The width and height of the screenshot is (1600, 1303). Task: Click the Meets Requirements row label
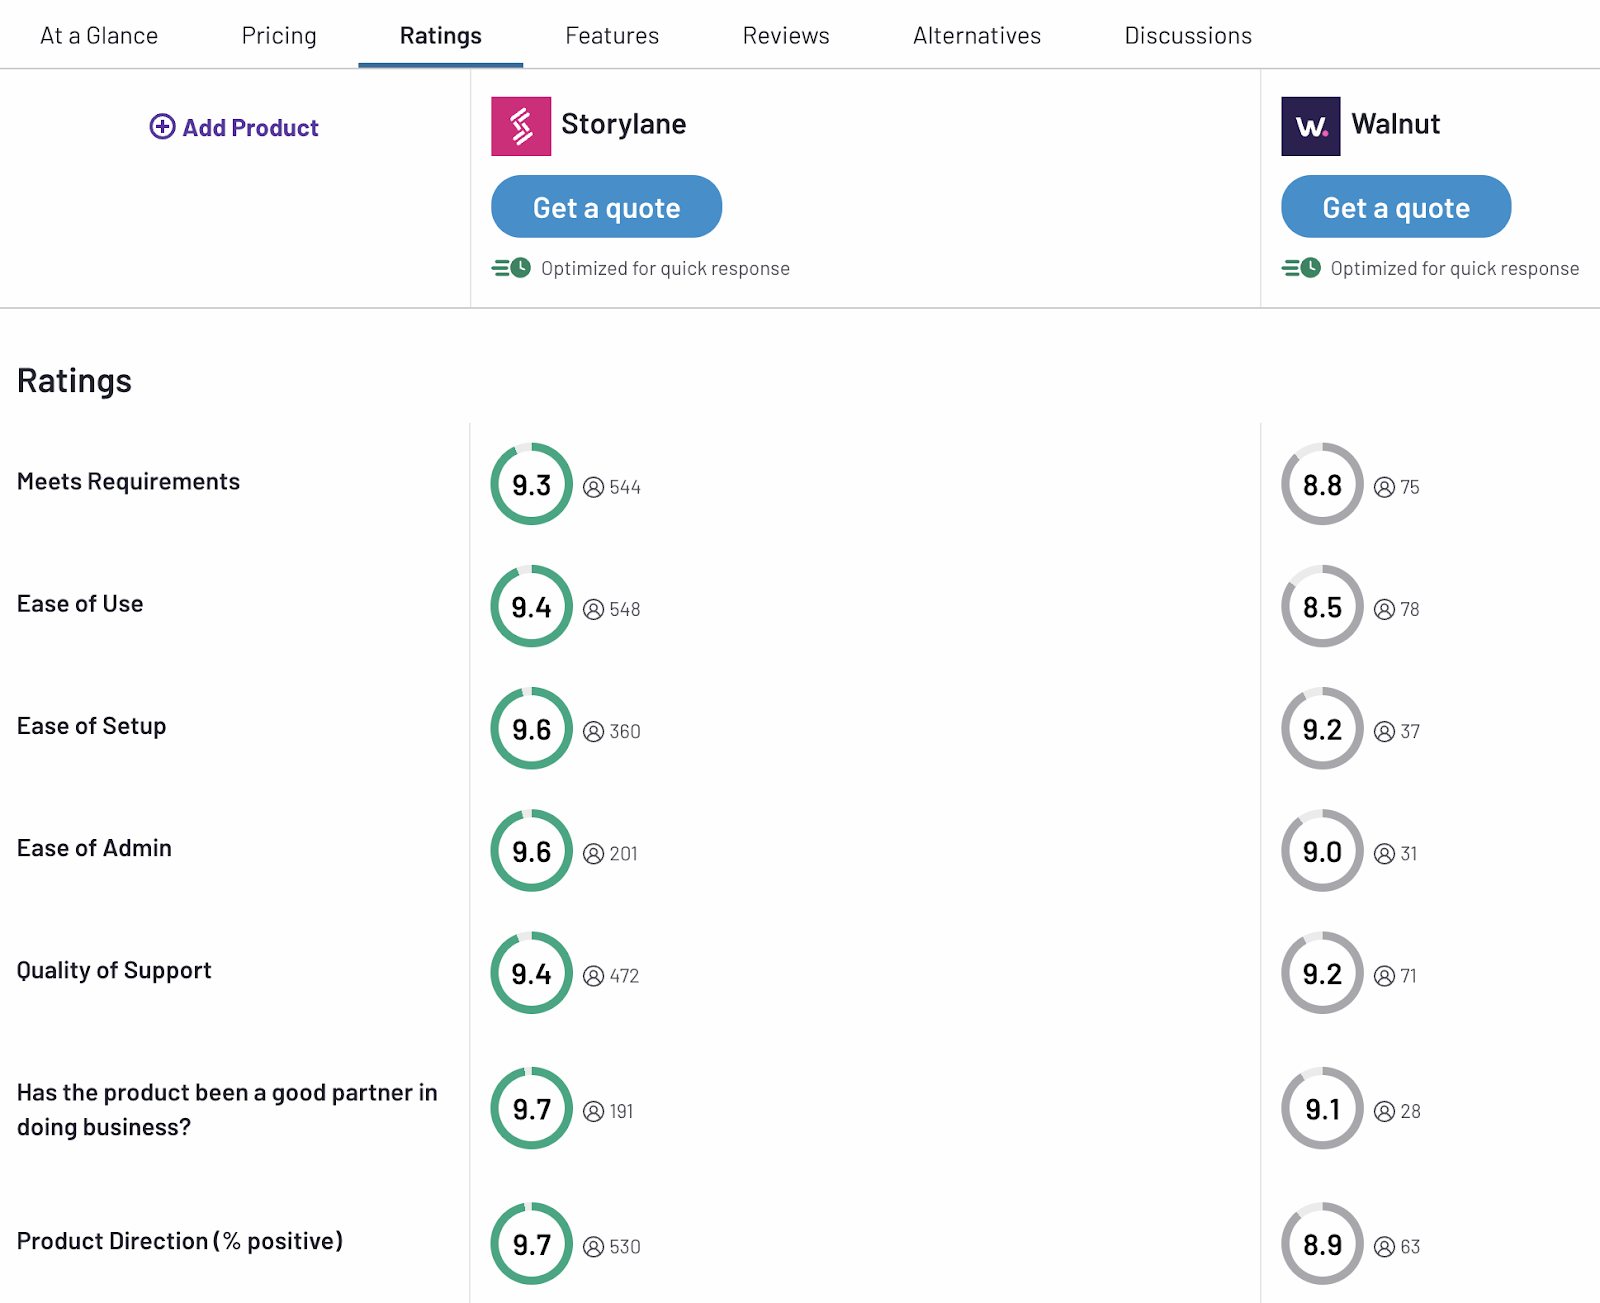128,481
